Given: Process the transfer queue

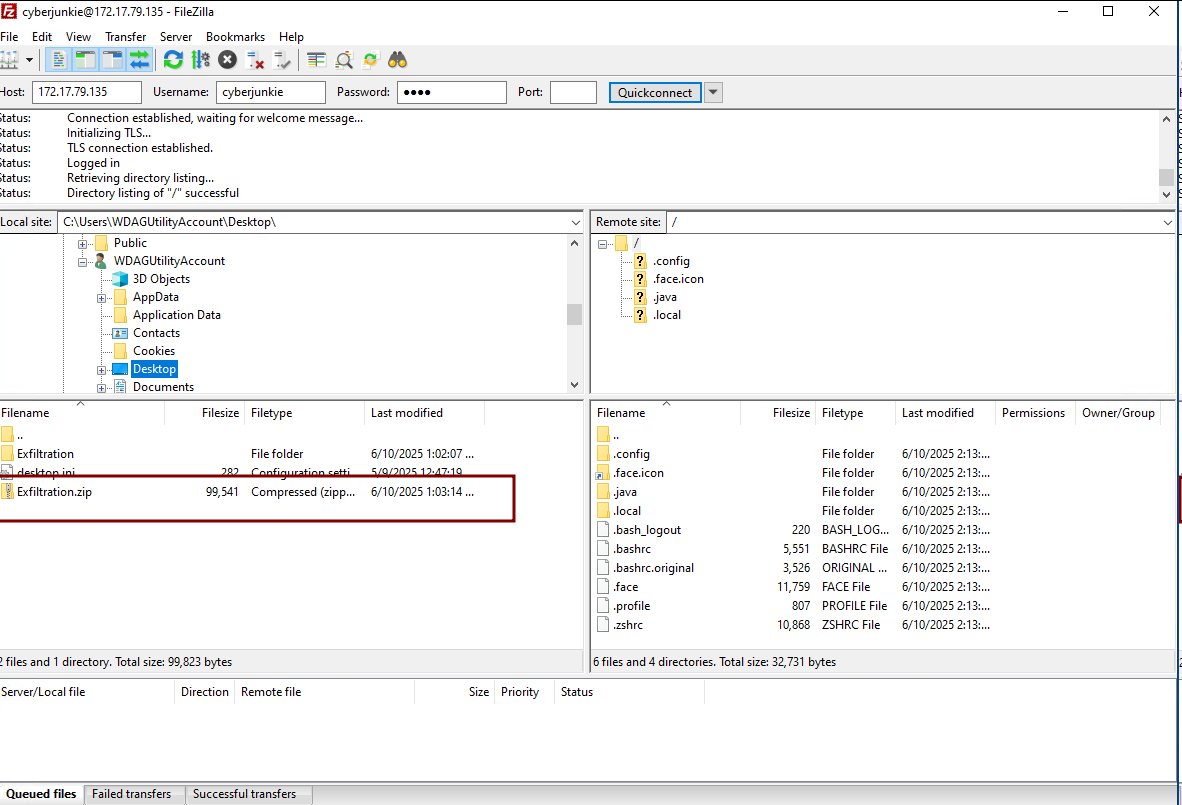Looking at the screenshot, I should 200,59.
